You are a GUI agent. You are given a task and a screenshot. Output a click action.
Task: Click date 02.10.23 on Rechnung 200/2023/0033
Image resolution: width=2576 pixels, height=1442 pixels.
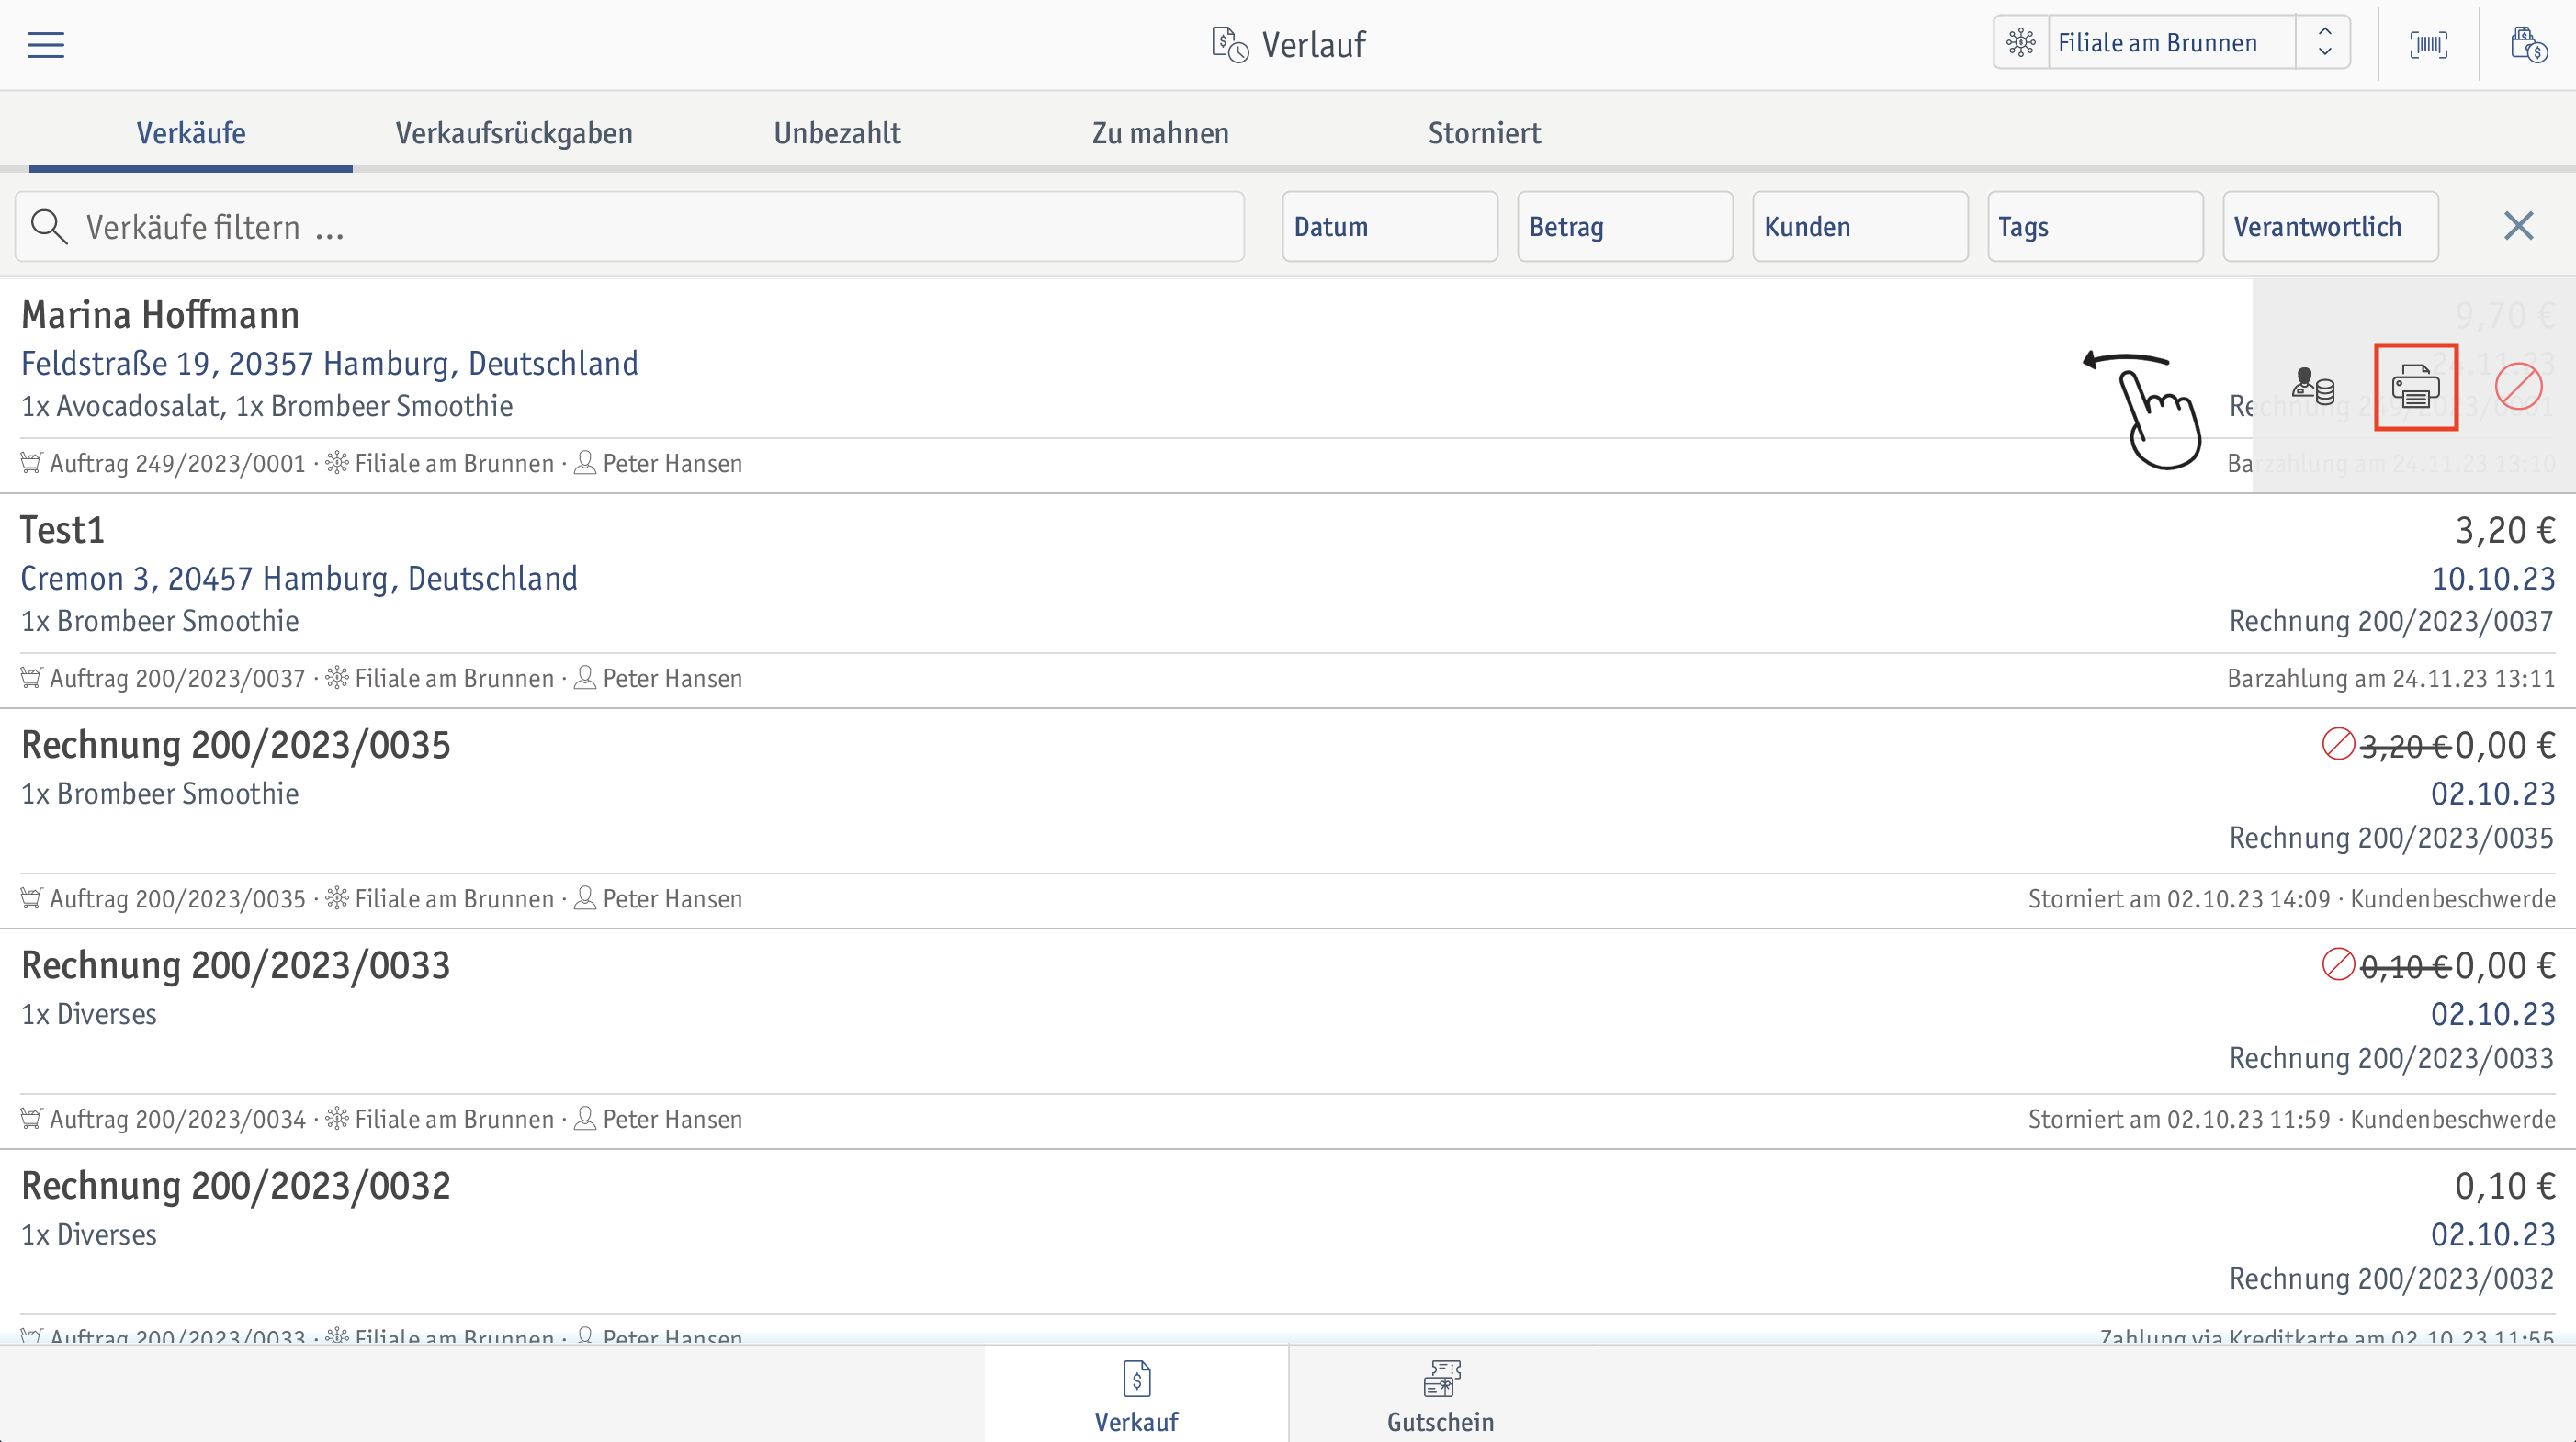click(x=2493, y=1013)
